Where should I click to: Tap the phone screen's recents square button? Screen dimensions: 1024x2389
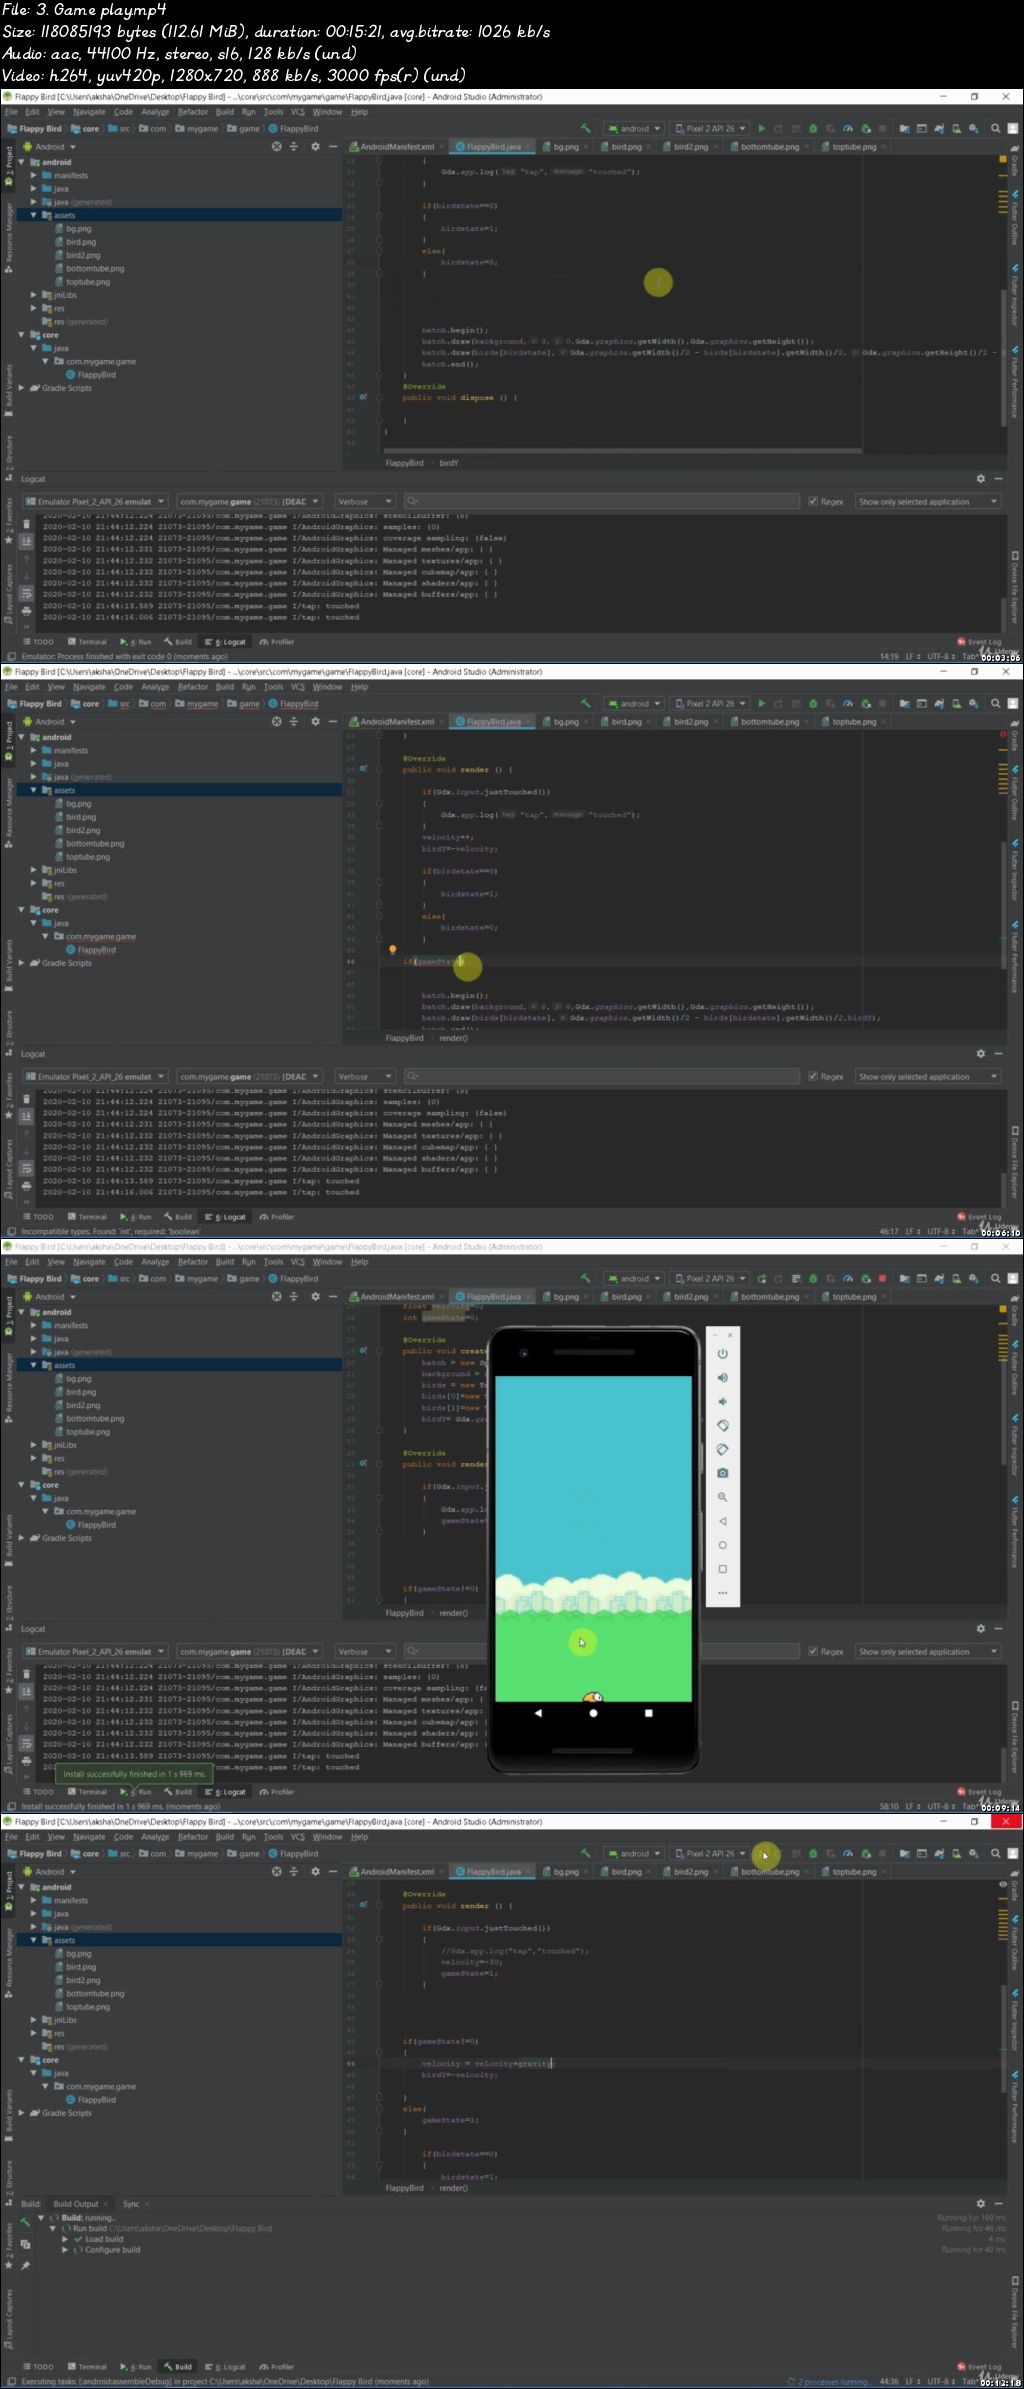pos(648,1713)
